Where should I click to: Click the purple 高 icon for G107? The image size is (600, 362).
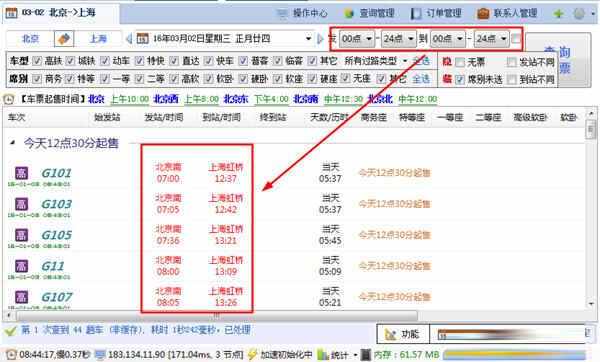tap(21, 297)
